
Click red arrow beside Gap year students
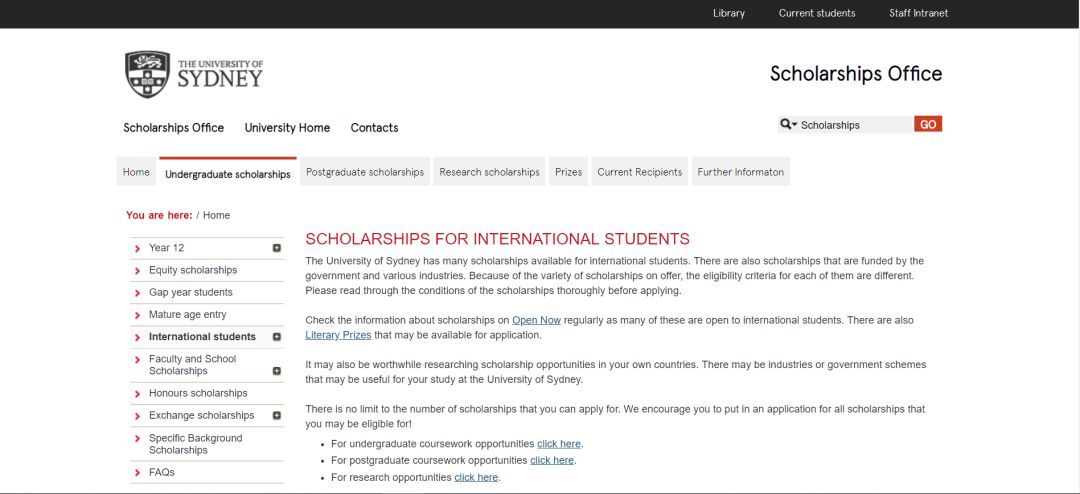(138, 293)
